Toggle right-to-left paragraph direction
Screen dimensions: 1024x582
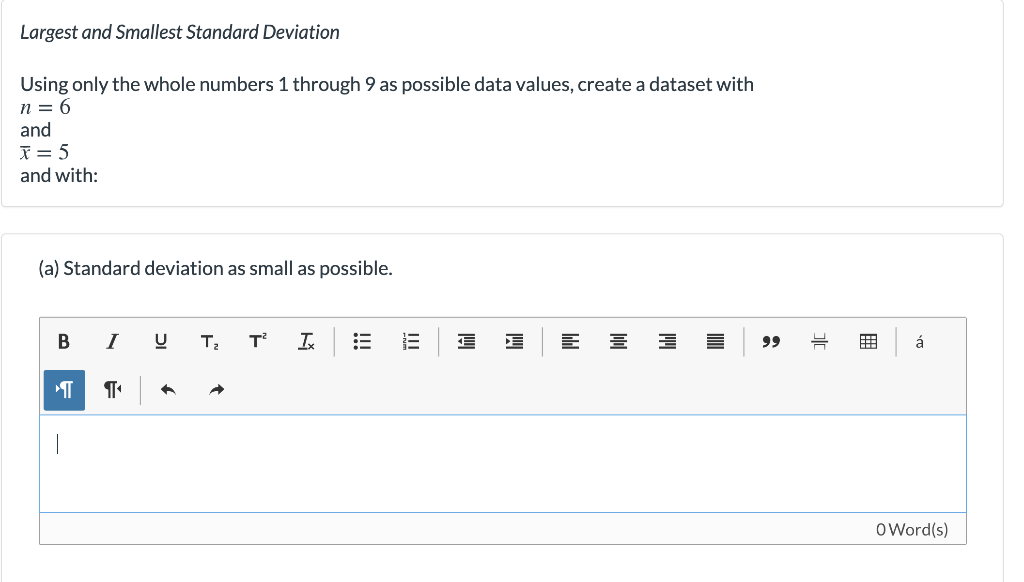111,390
